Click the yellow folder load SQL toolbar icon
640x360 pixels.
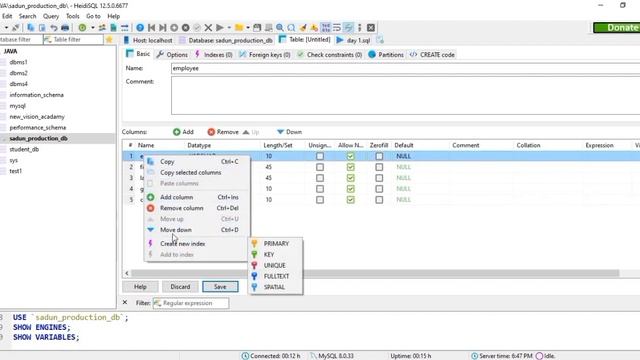coord(239,28)
